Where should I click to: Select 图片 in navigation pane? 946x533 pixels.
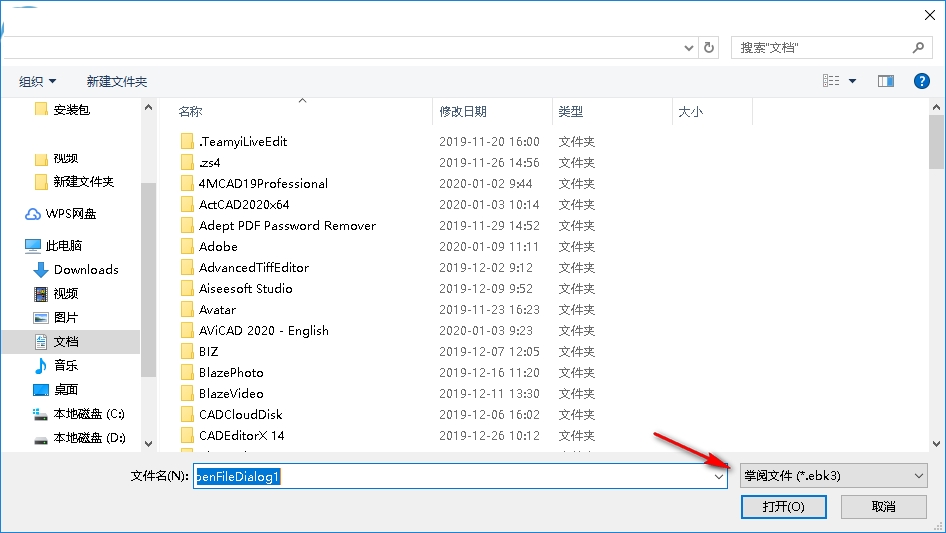pos(66,318)
